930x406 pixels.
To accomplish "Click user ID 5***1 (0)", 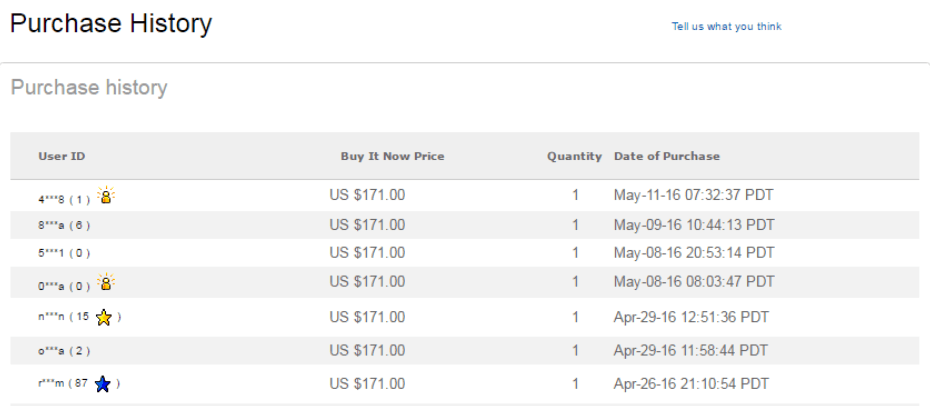I will pos(50,253).
